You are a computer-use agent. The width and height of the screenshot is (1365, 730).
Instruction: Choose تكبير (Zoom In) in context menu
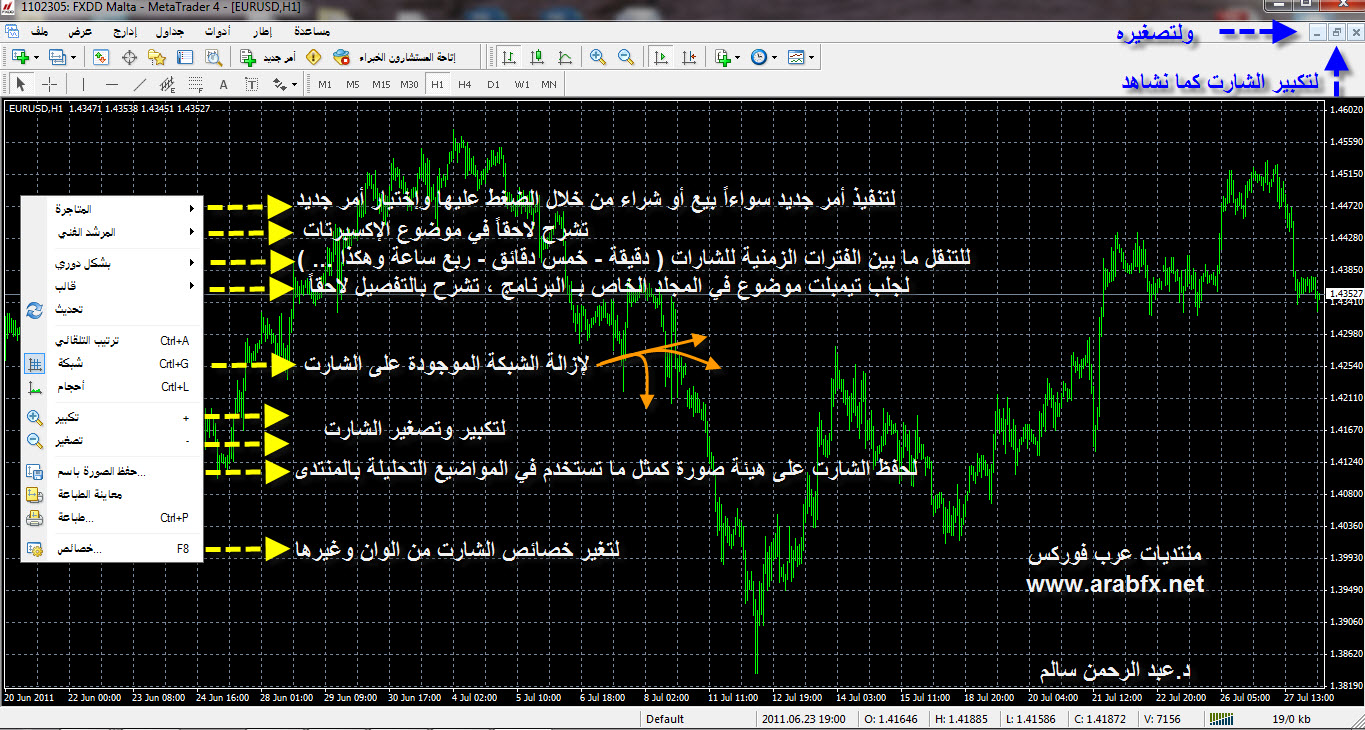(x=112, y=417)
